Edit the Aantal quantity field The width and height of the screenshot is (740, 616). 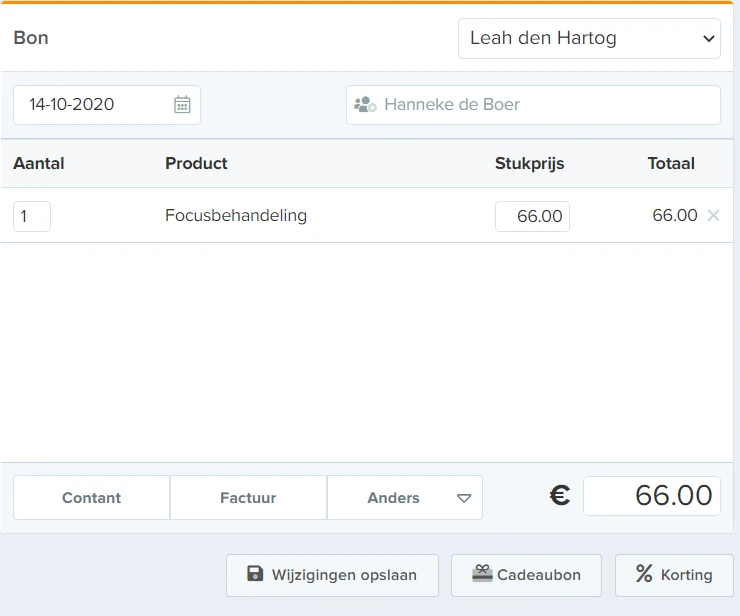point(32,217)
